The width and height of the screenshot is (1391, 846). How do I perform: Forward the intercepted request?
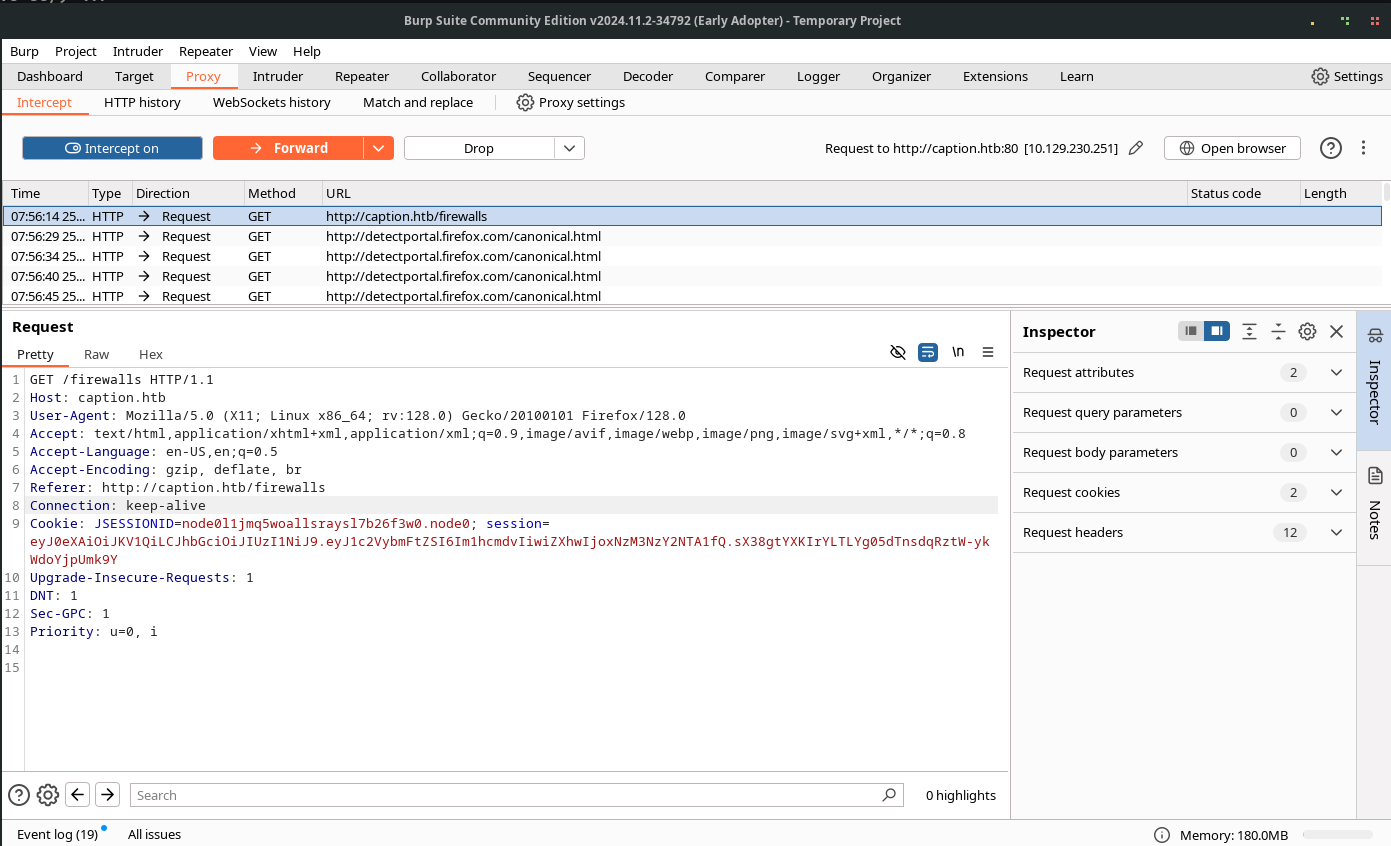point(288,148)
